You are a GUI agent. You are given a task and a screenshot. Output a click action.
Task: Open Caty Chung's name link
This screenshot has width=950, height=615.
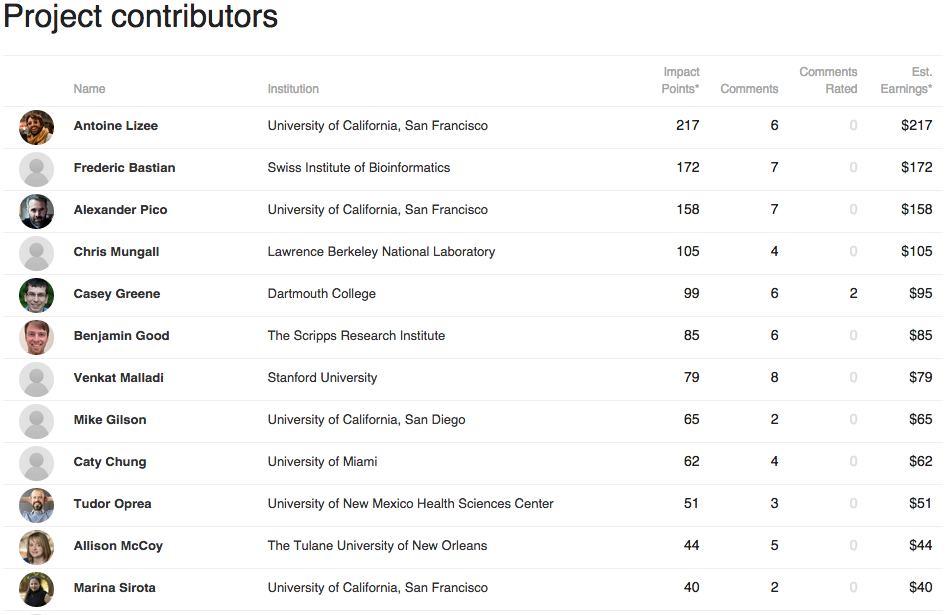pyautogui.click(x=110, y=462)
